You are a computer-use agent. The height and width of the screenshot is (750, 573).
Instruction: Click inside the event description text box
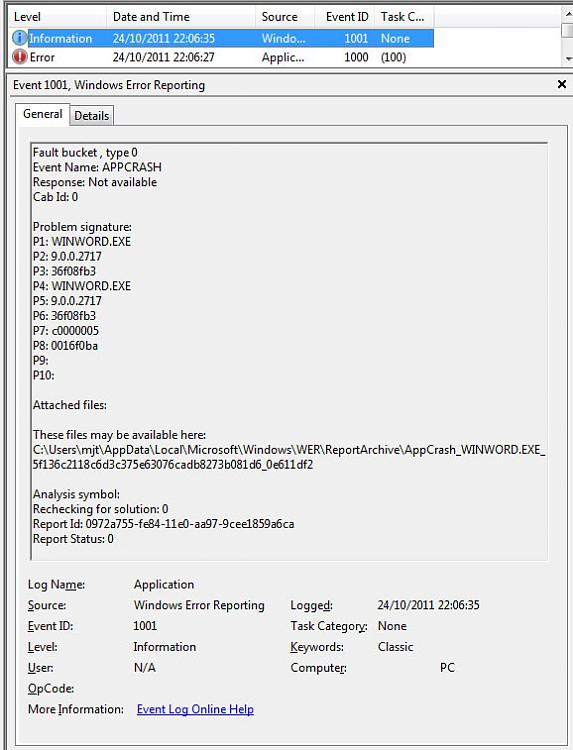point(289,351)
